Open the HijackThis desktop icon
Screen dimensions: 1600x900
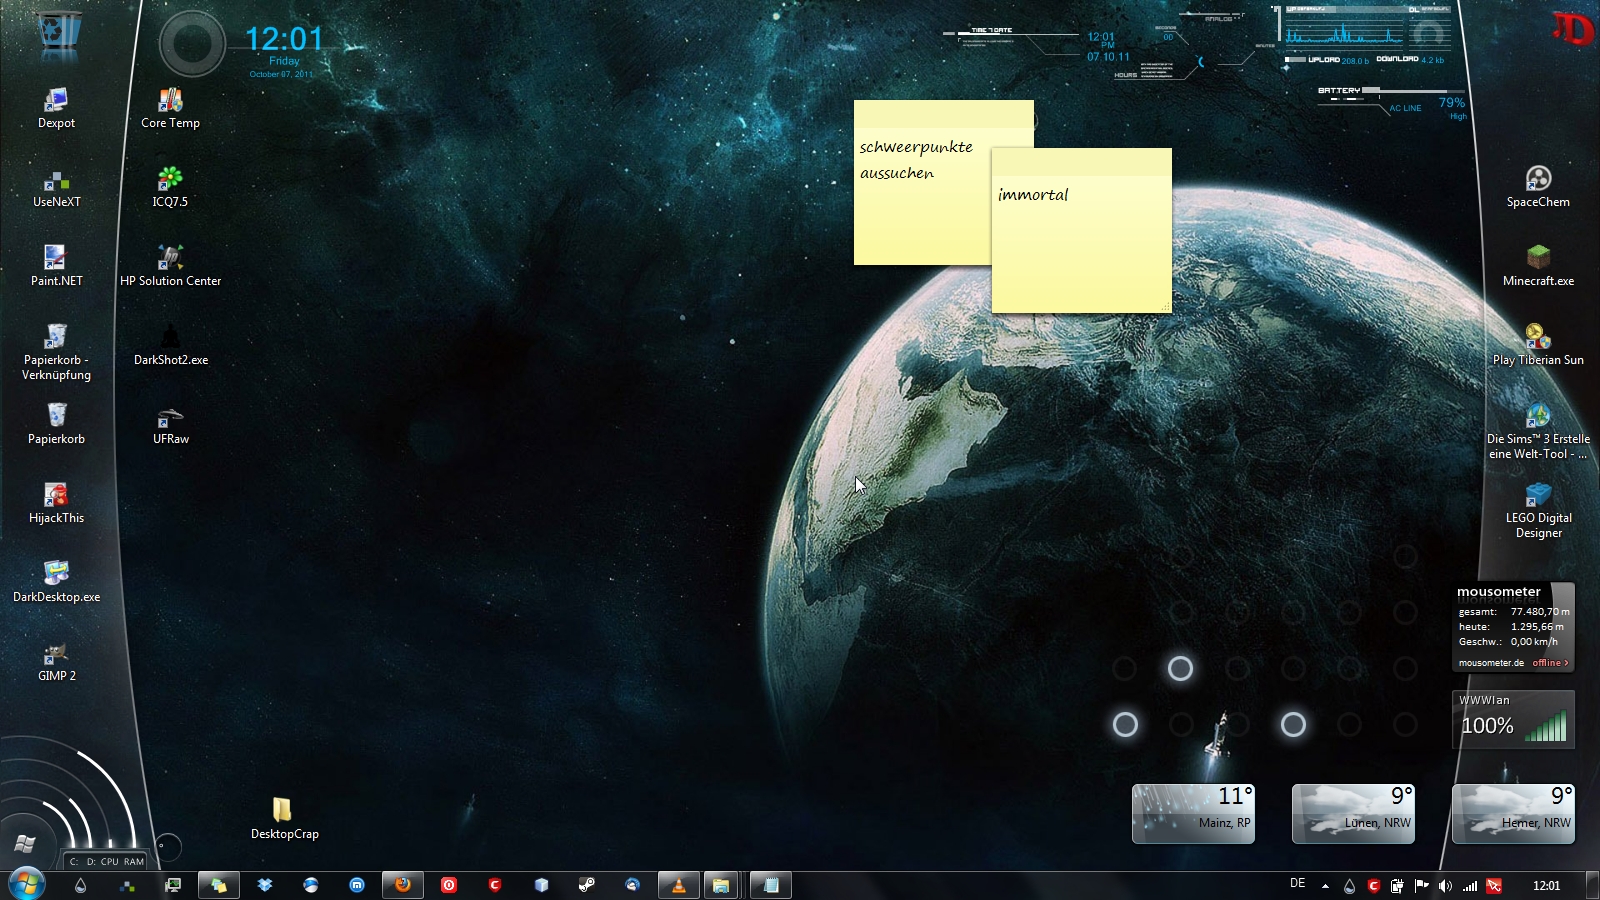(x=56, y=497)
